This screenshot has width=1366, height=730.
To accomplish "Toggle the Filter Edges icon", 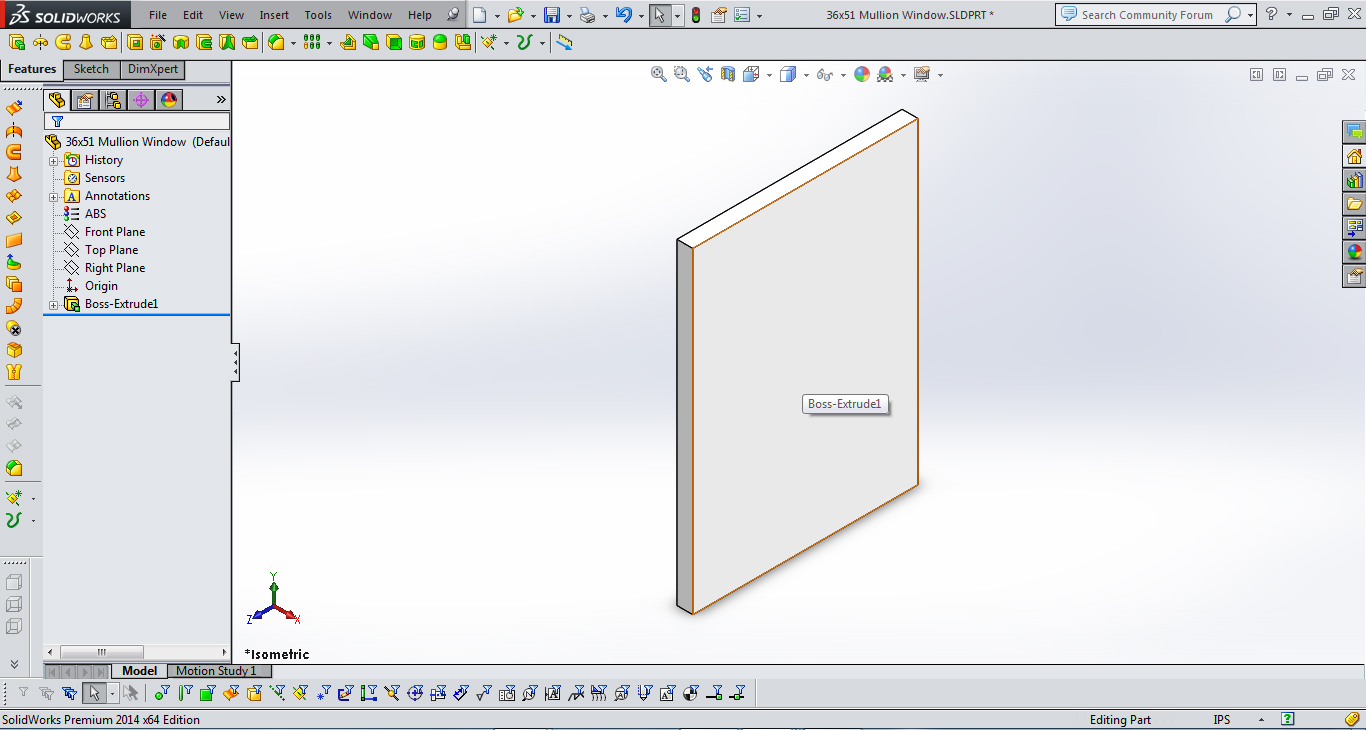I will pyautogui.click(x=185, y=692).
